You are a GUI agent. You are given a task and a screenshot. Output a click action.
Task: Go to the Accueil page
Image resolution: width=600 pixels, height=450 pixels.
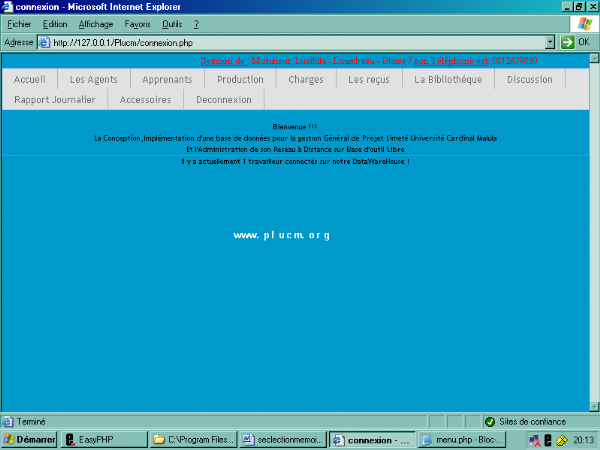coord(29,79)
